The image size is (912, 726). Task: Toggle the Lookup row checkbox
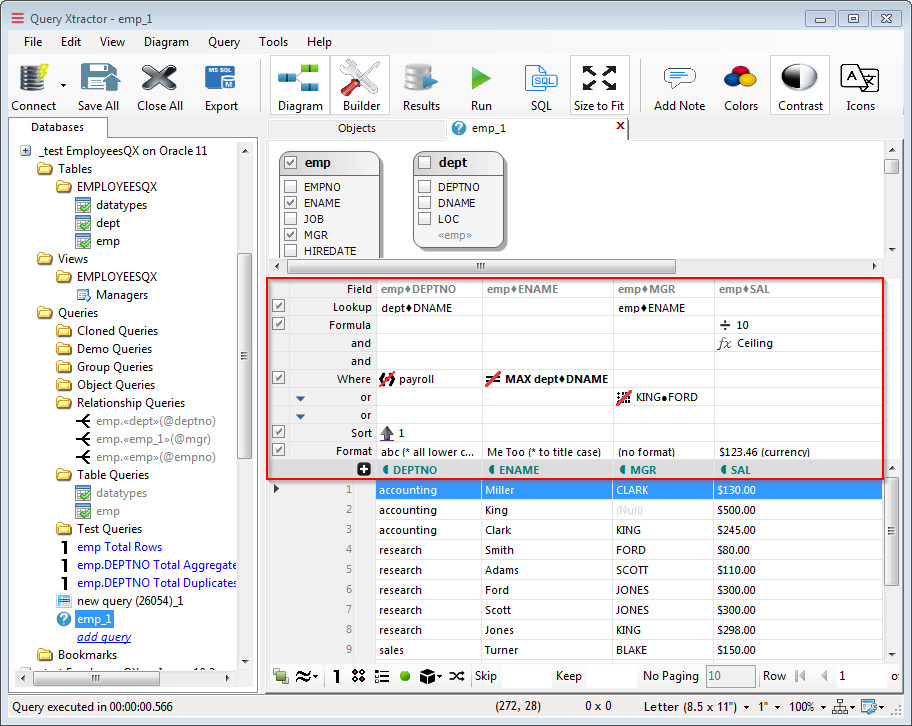click(x=279, y=306)
